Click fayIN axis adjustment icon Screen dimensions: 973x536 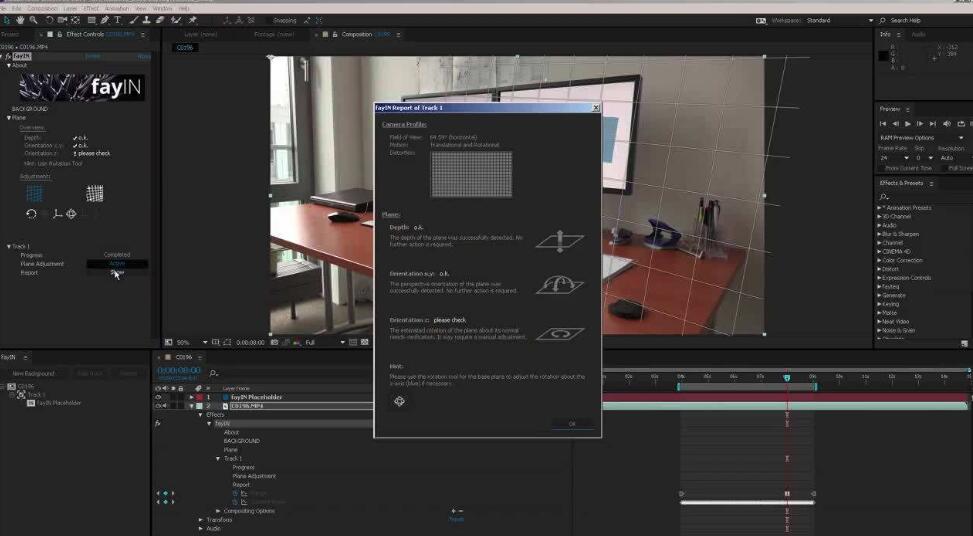(x=57, y=214)
